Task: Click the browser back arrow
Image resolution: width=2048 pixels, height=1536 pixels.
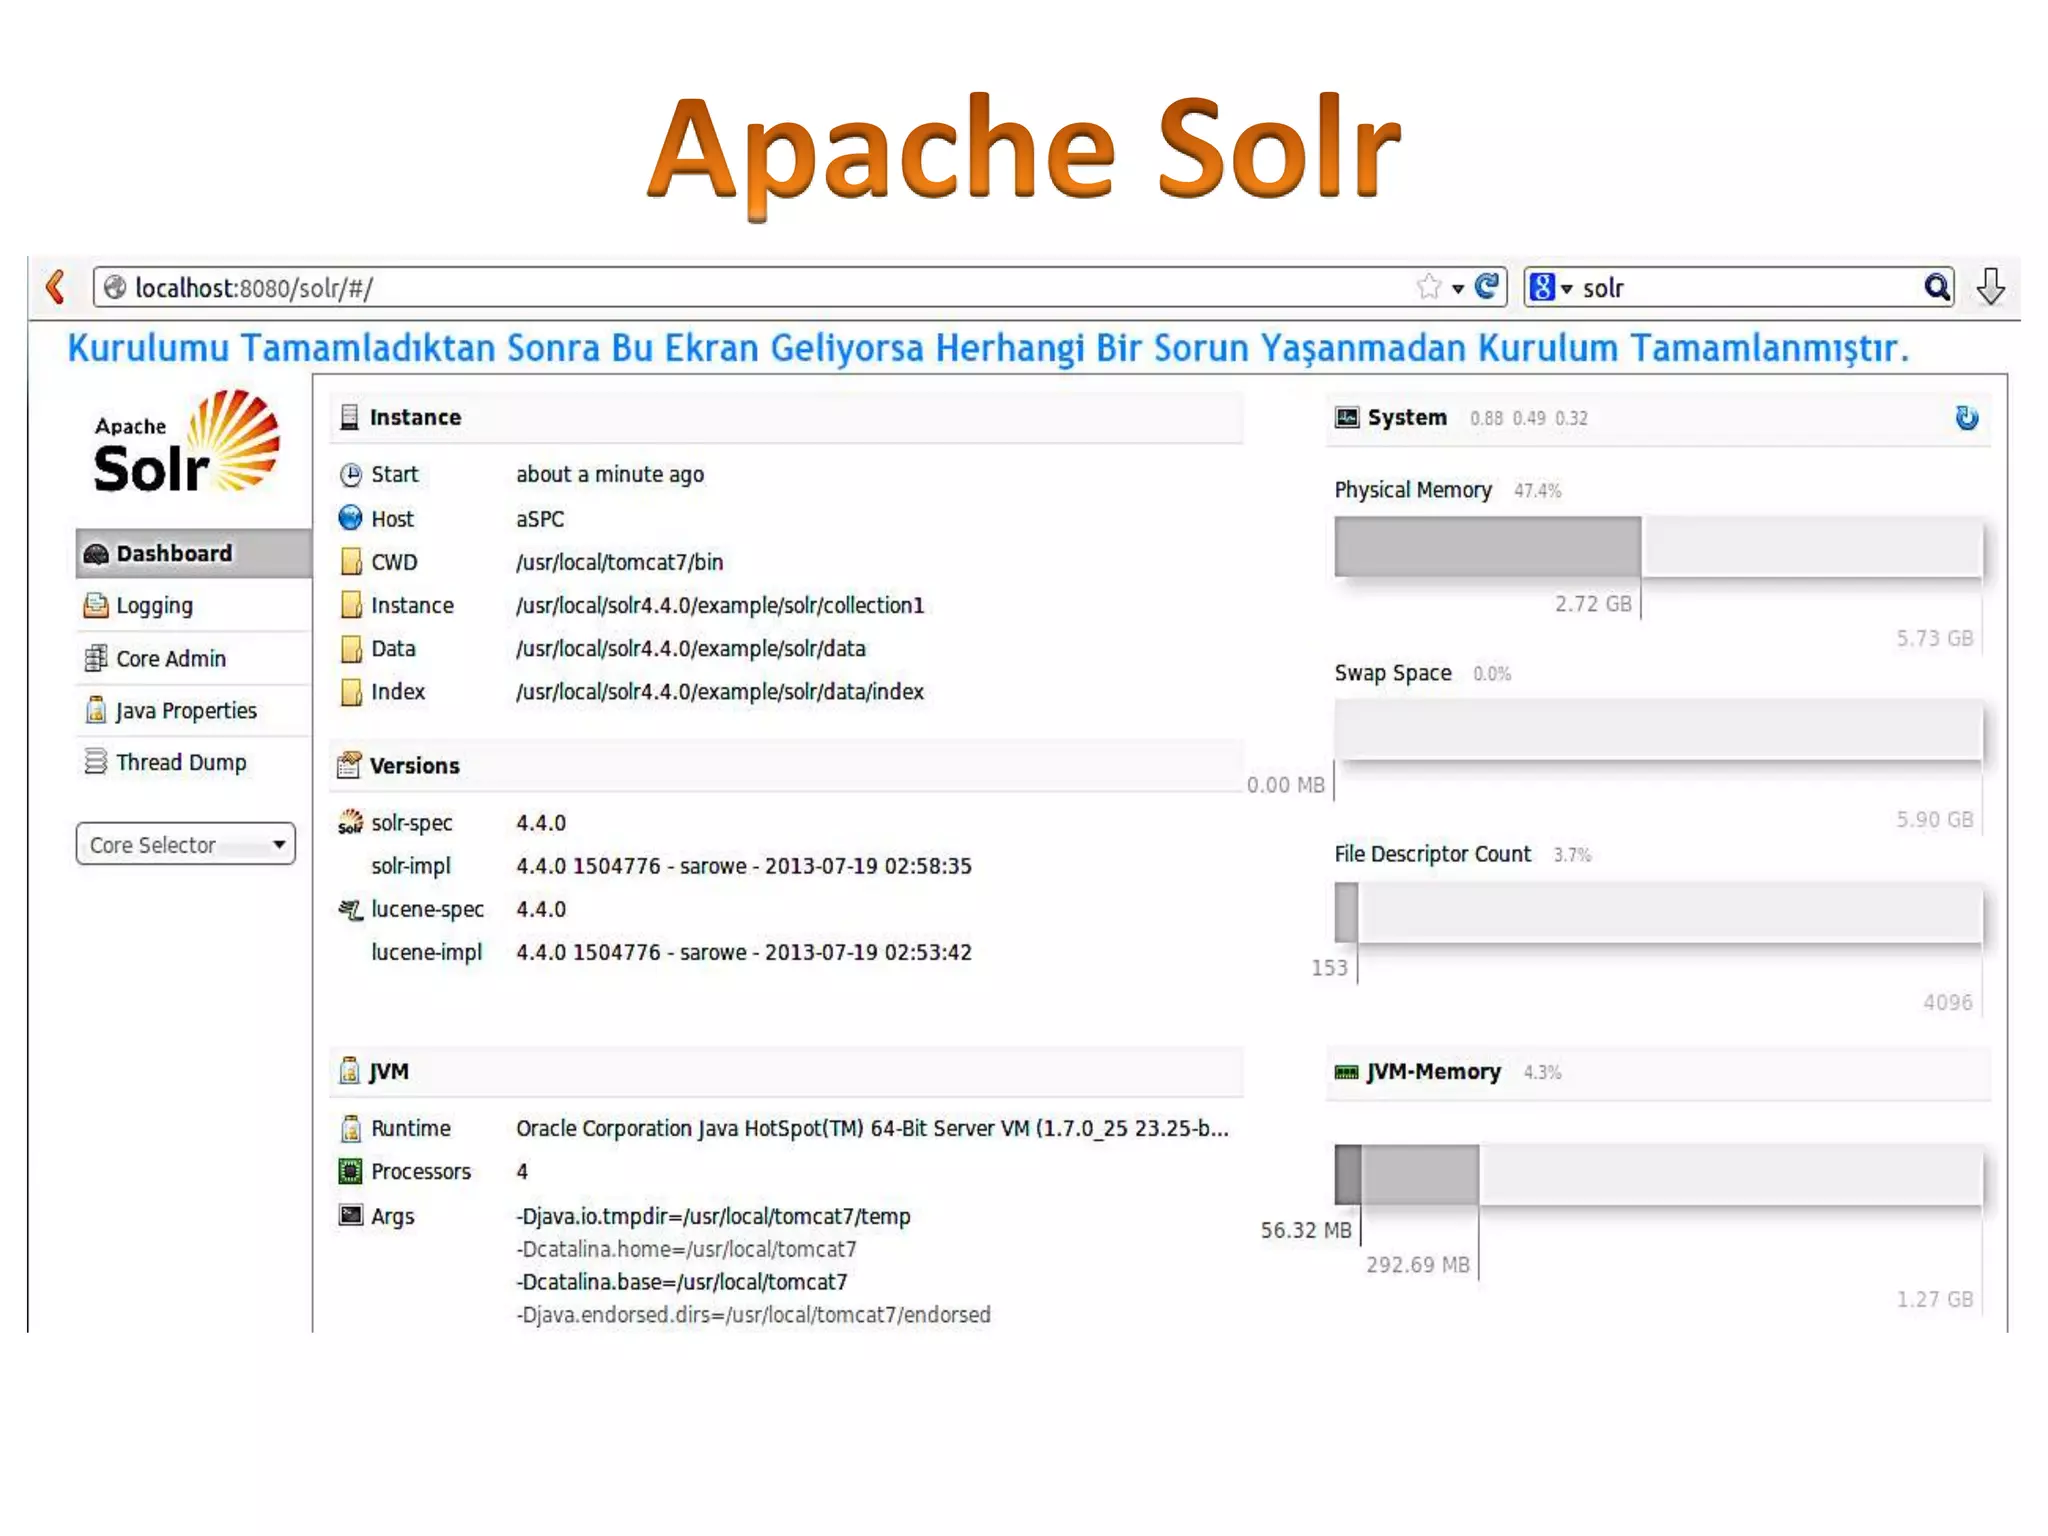Action: [55, 287]
